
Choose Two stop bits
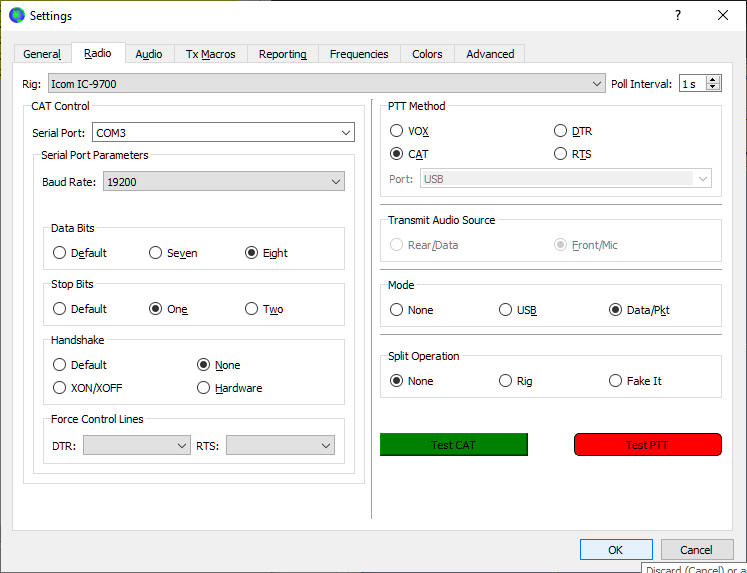pos(252,309)
